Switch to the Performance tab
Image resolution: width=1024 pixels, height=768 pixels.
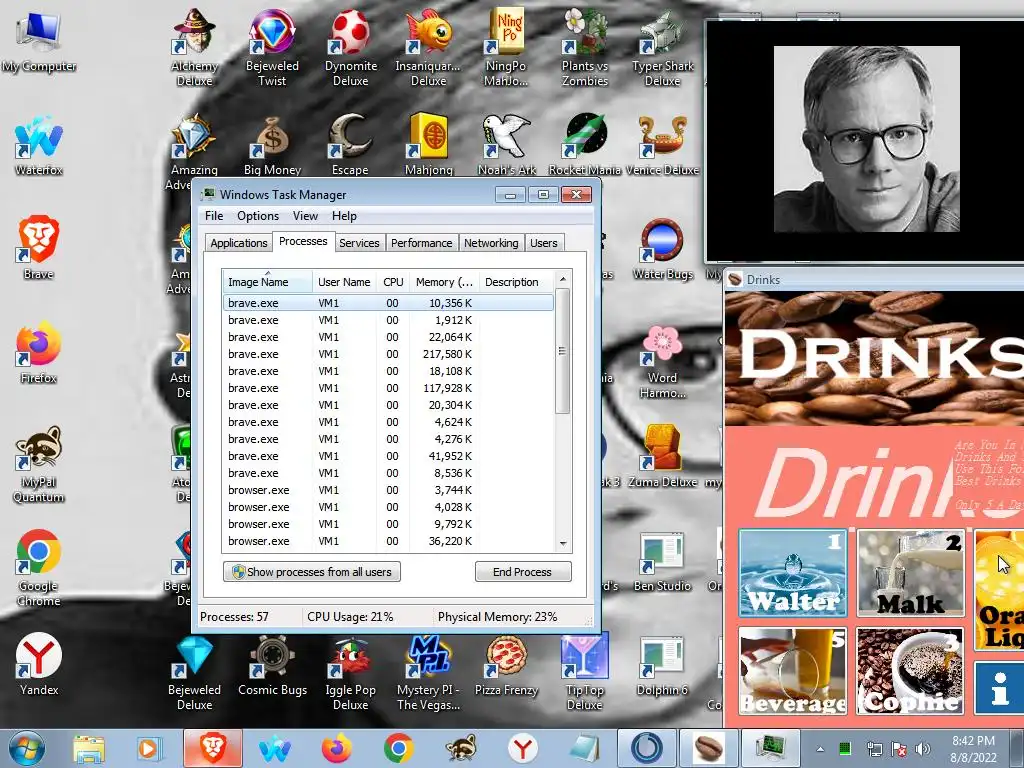[421, 243]
